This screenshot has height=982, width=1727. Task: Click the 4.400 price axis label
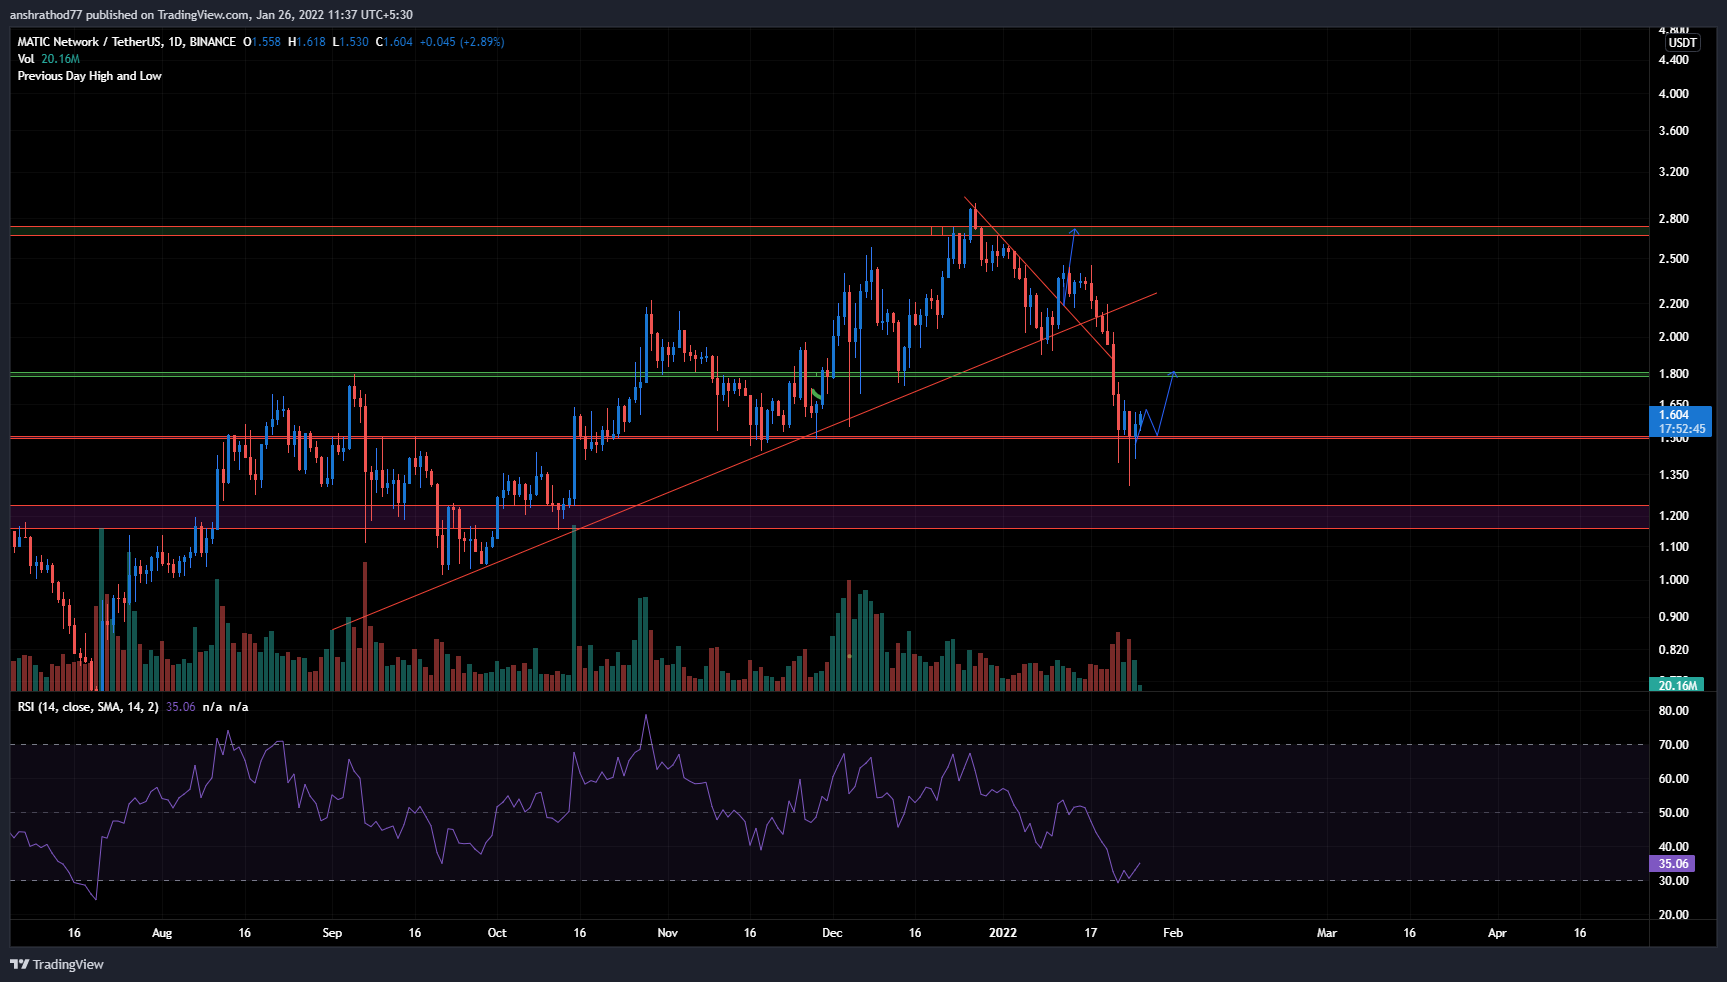(x=1673, y=60)
